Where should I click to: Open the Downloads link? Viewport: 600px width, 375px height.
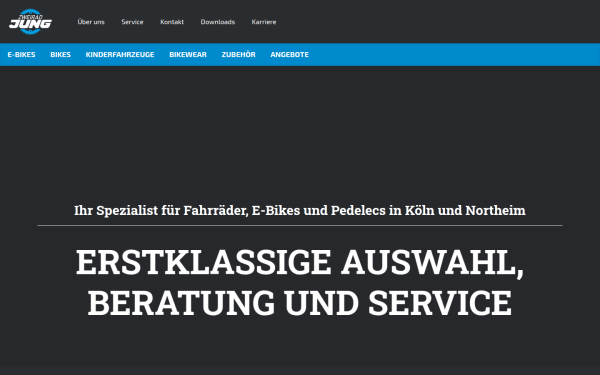coord(218,22)
